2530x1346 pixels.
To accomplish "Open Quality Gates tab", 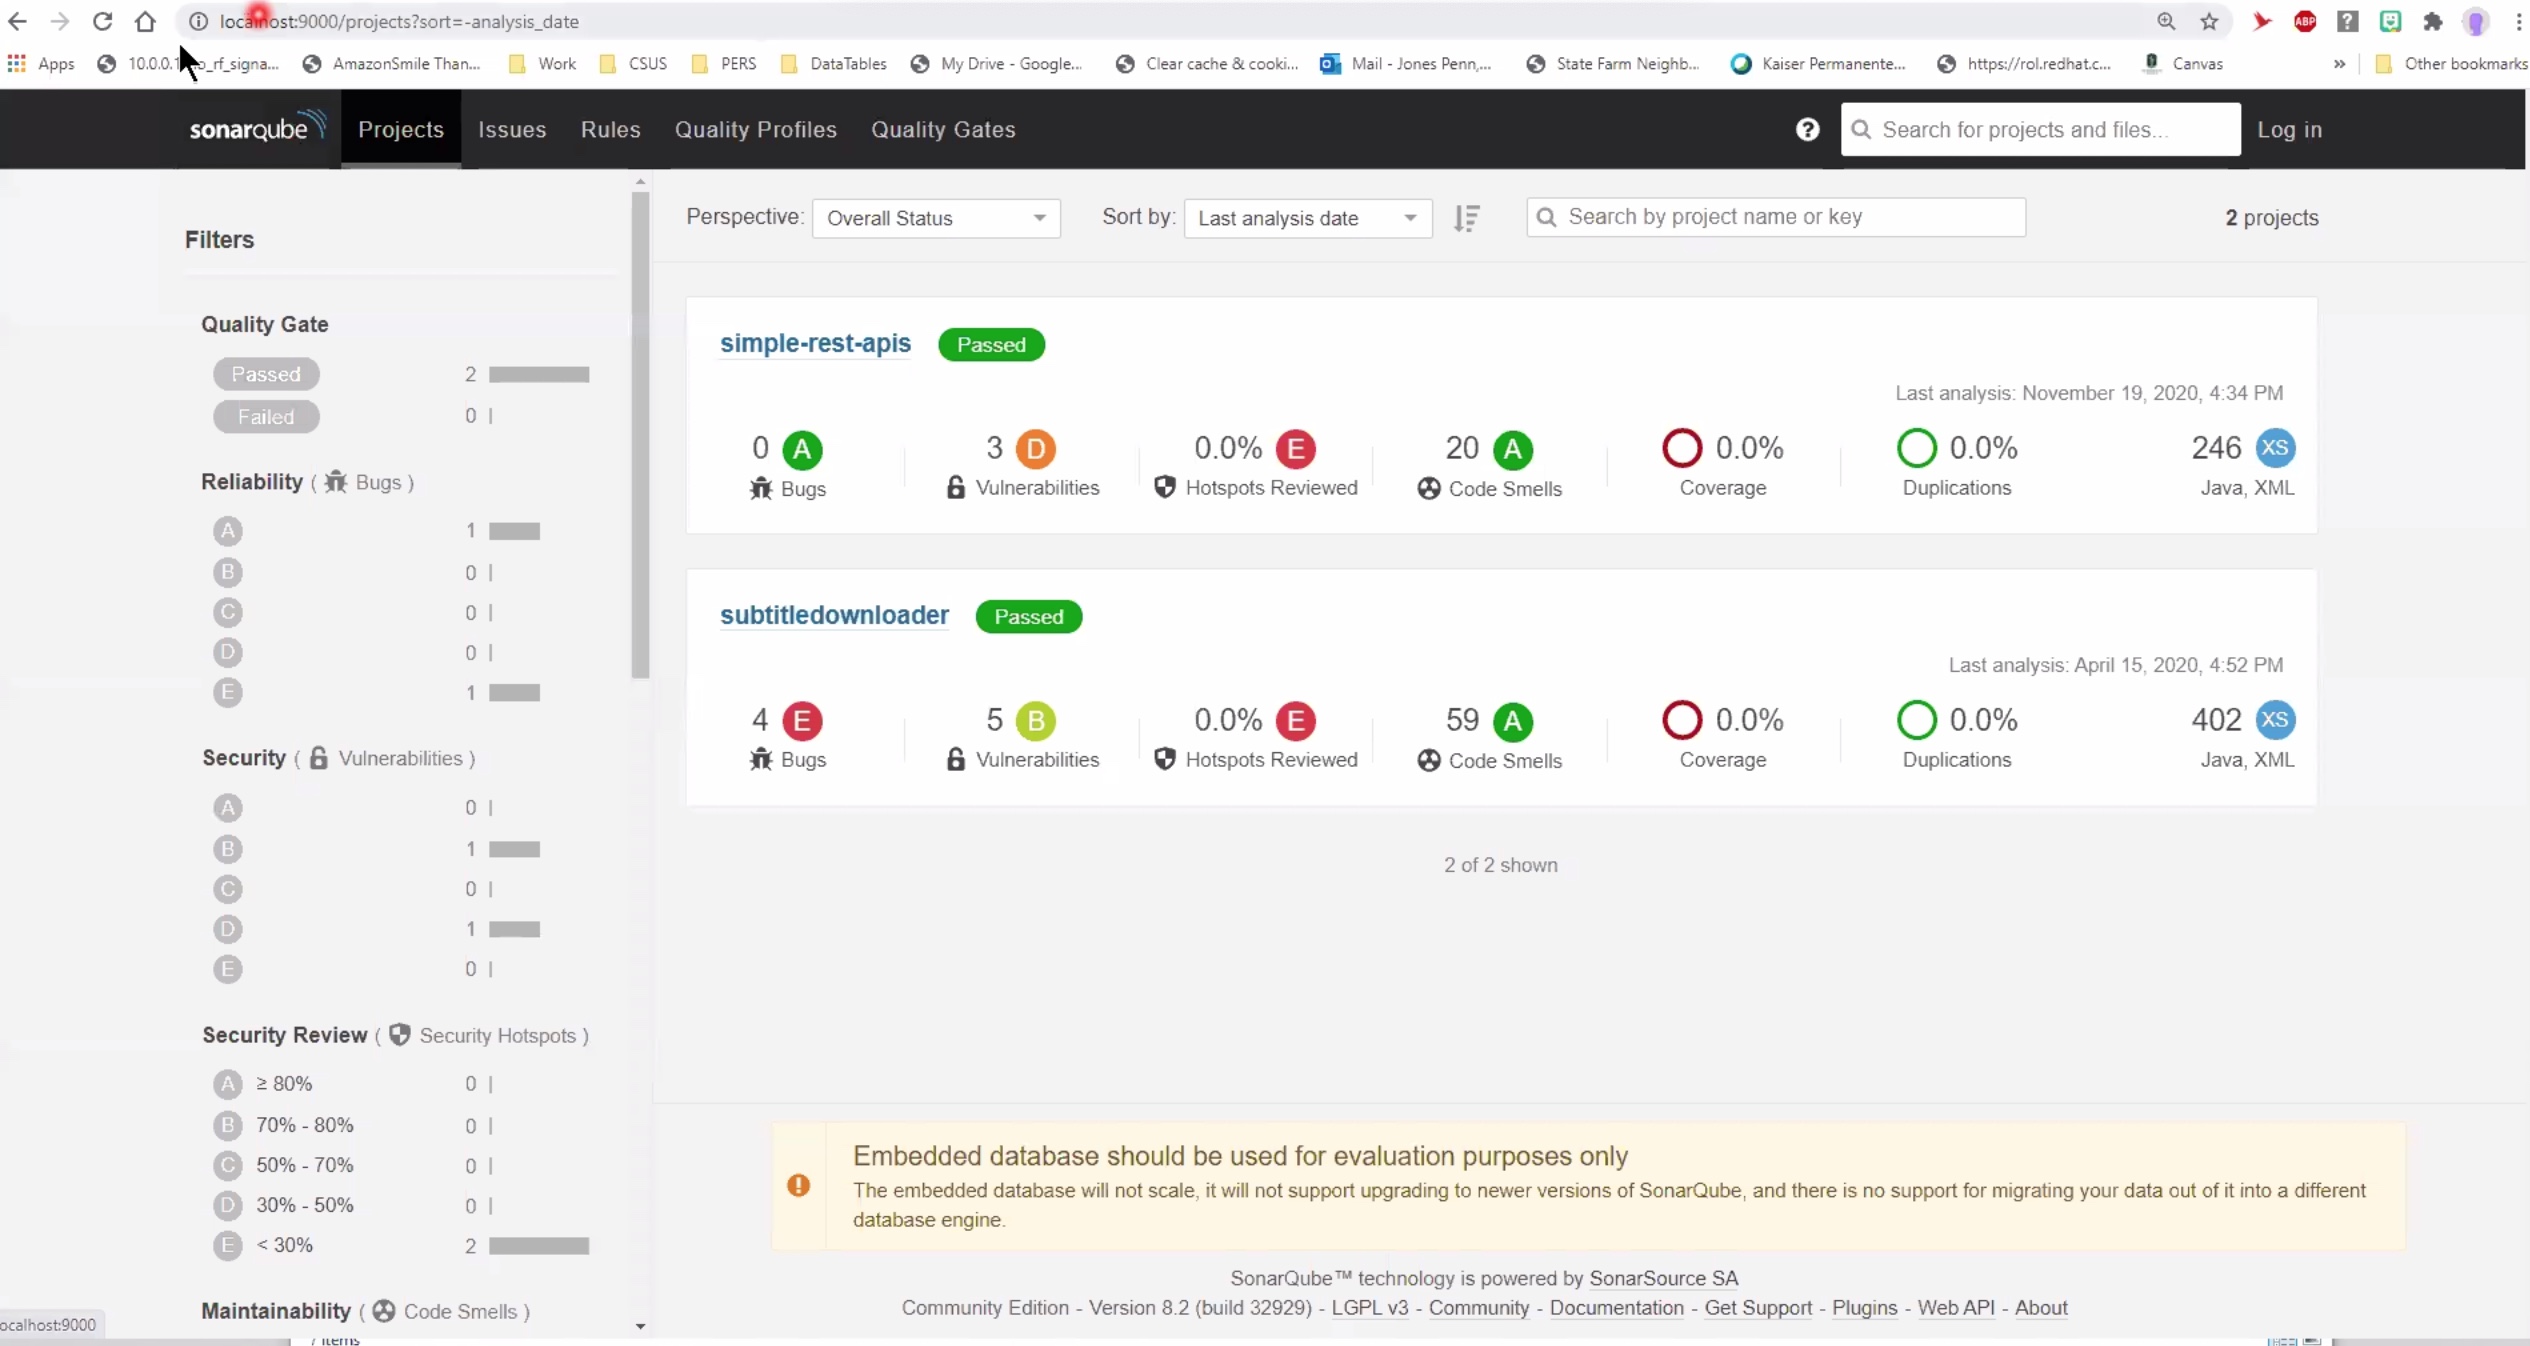I will 943,129.
